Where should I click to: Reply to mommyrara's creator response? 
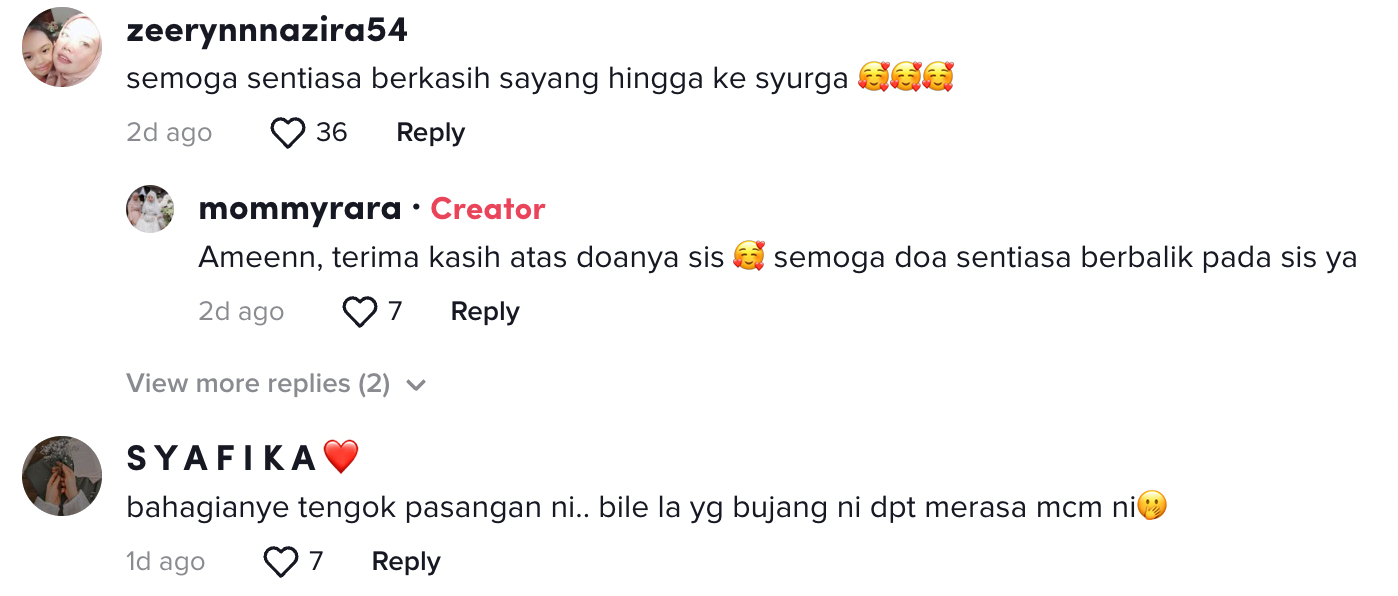485,312
